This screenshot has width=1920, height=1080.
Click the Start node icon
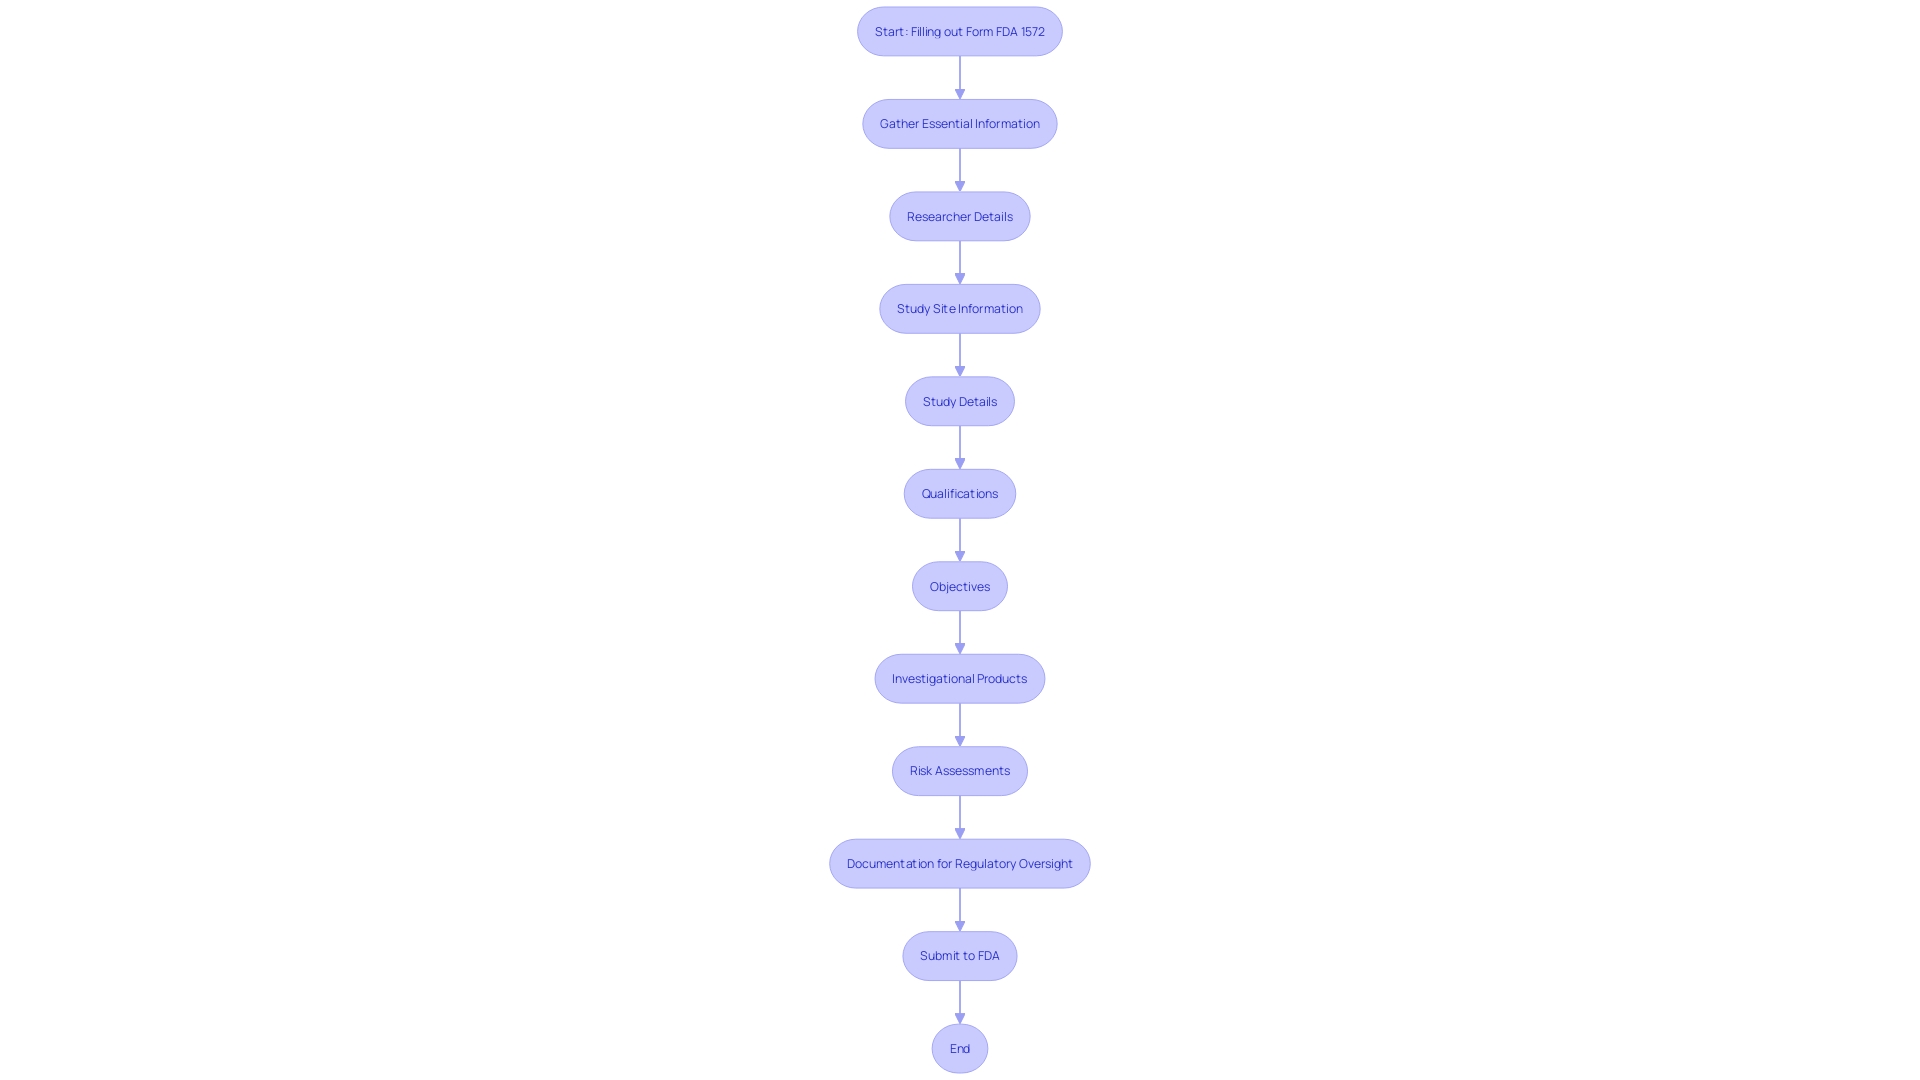click(x=960, y=30)
